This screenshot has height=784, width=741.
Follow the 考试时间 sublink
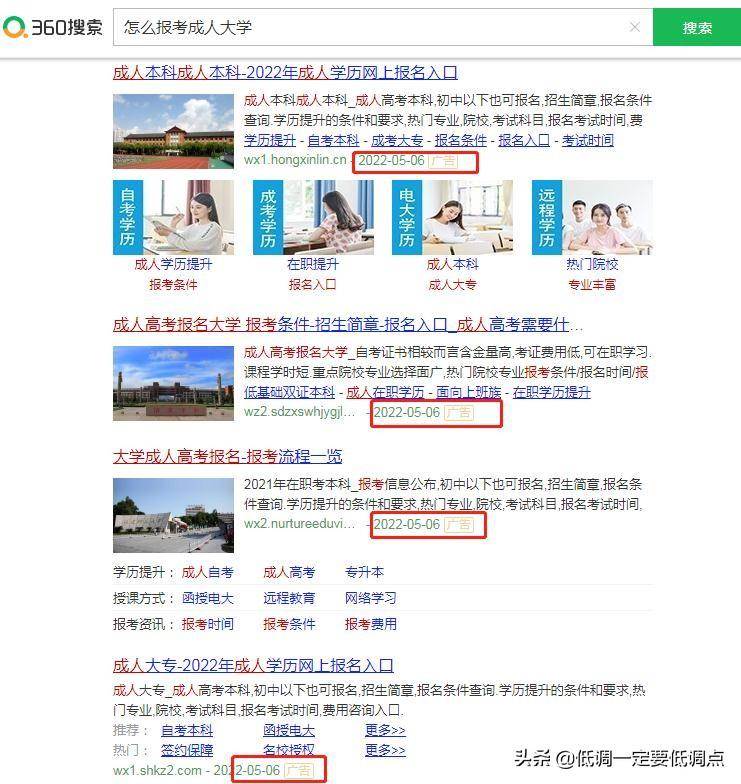(x=588, y=140)
